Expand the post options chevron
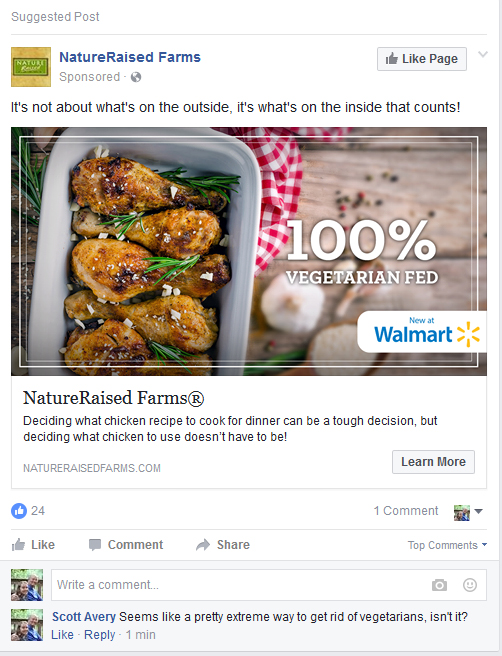 pyautogui.click(x=483, y=54)
